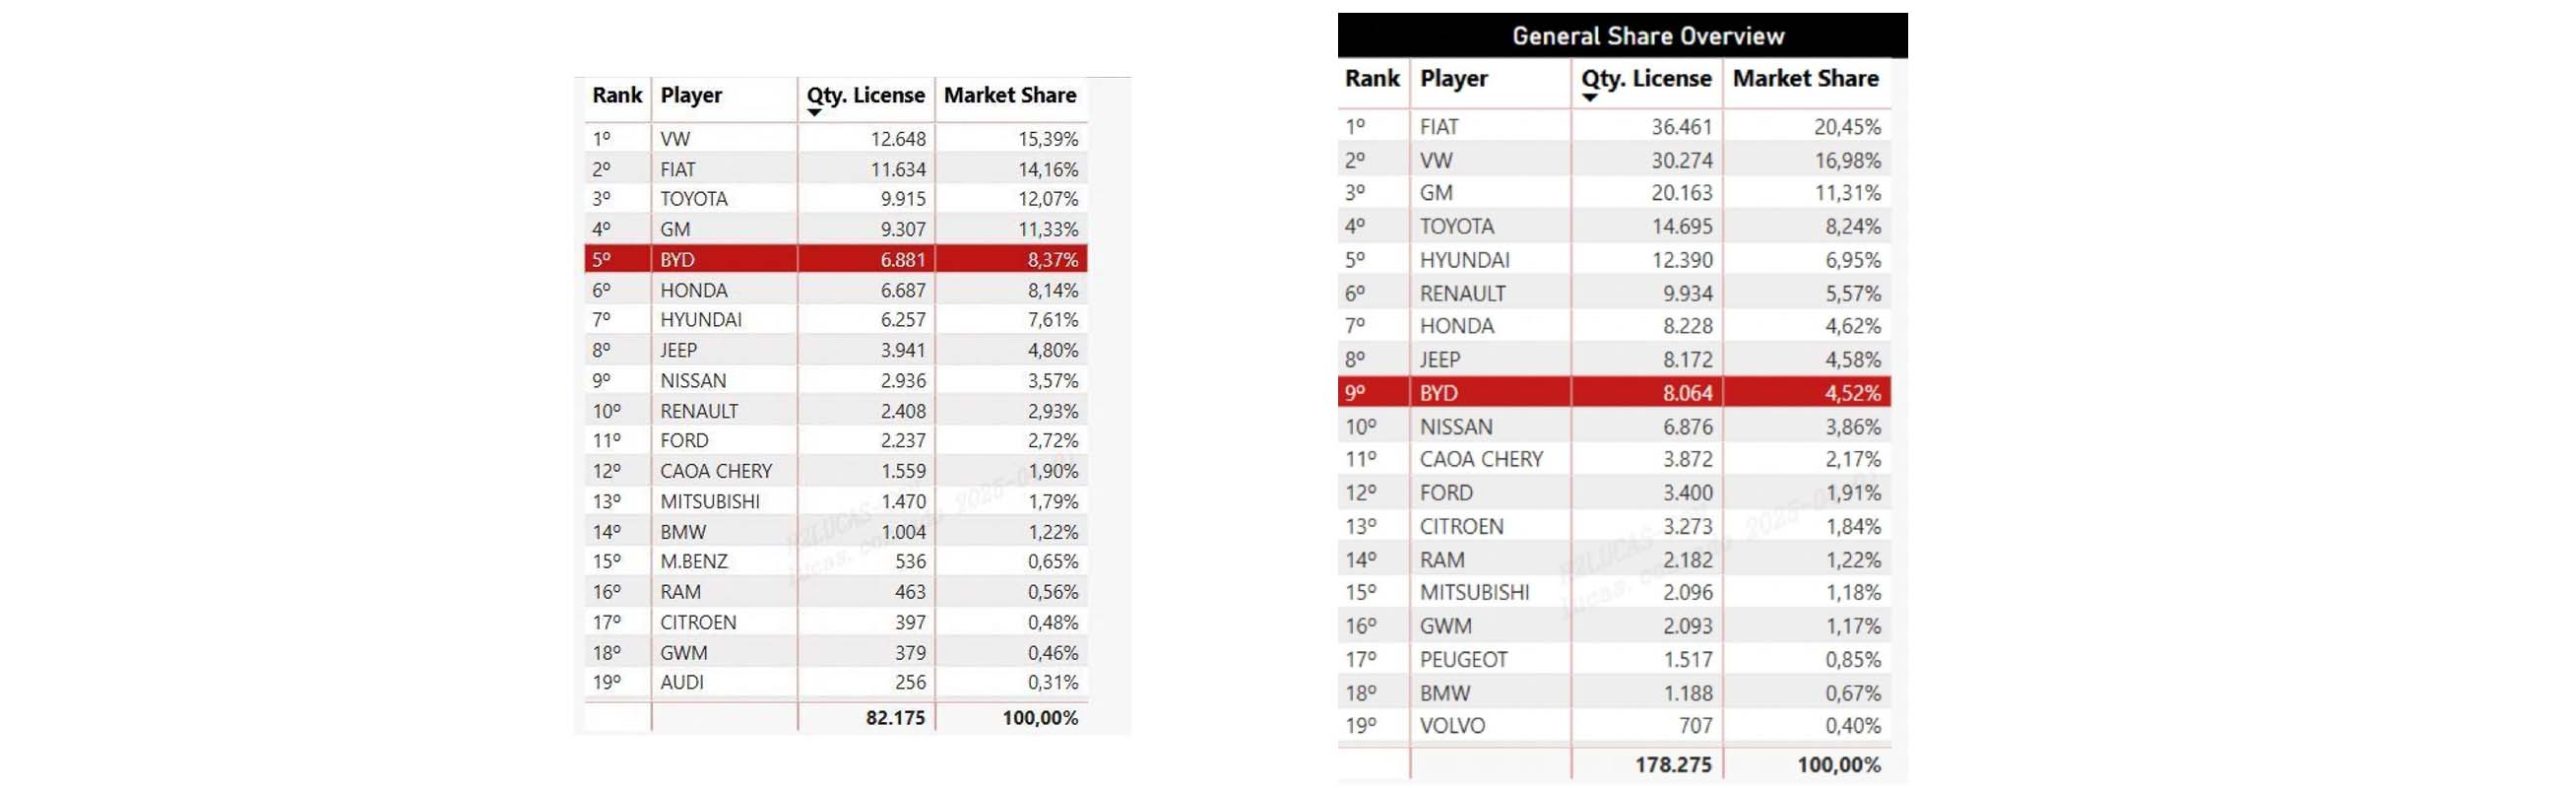The width and height of the screenshot is (2560, 788).
Task: Click the Player column header in left table
Action: (x=691, y=95)
